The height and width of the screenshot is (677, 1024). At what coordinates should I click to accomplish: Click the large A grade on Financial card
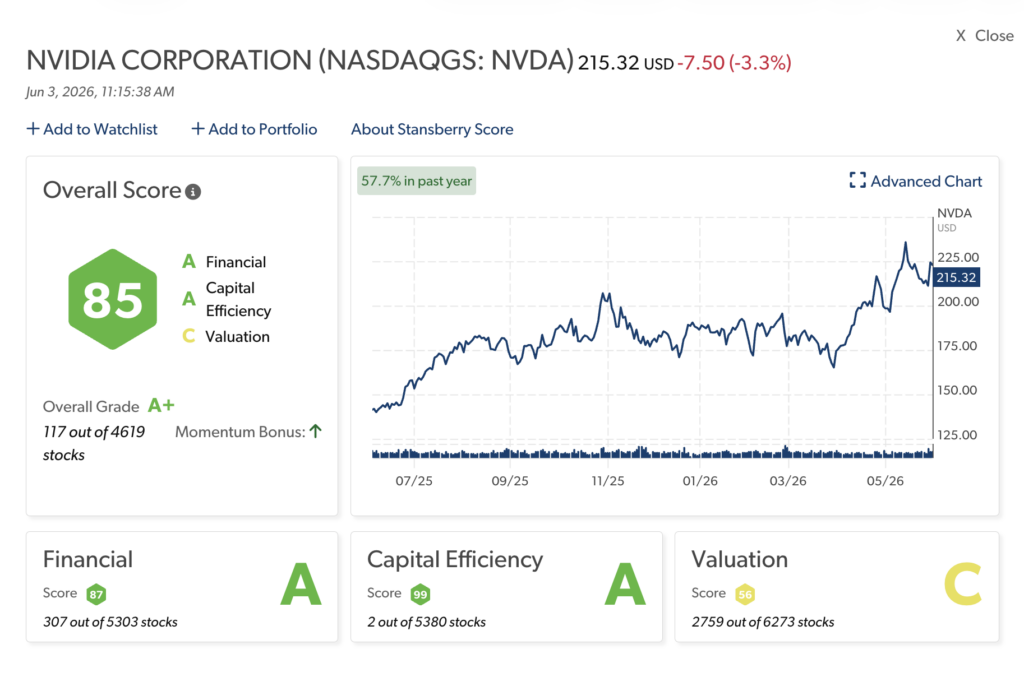pyautogui.click(x=300, y=584)
